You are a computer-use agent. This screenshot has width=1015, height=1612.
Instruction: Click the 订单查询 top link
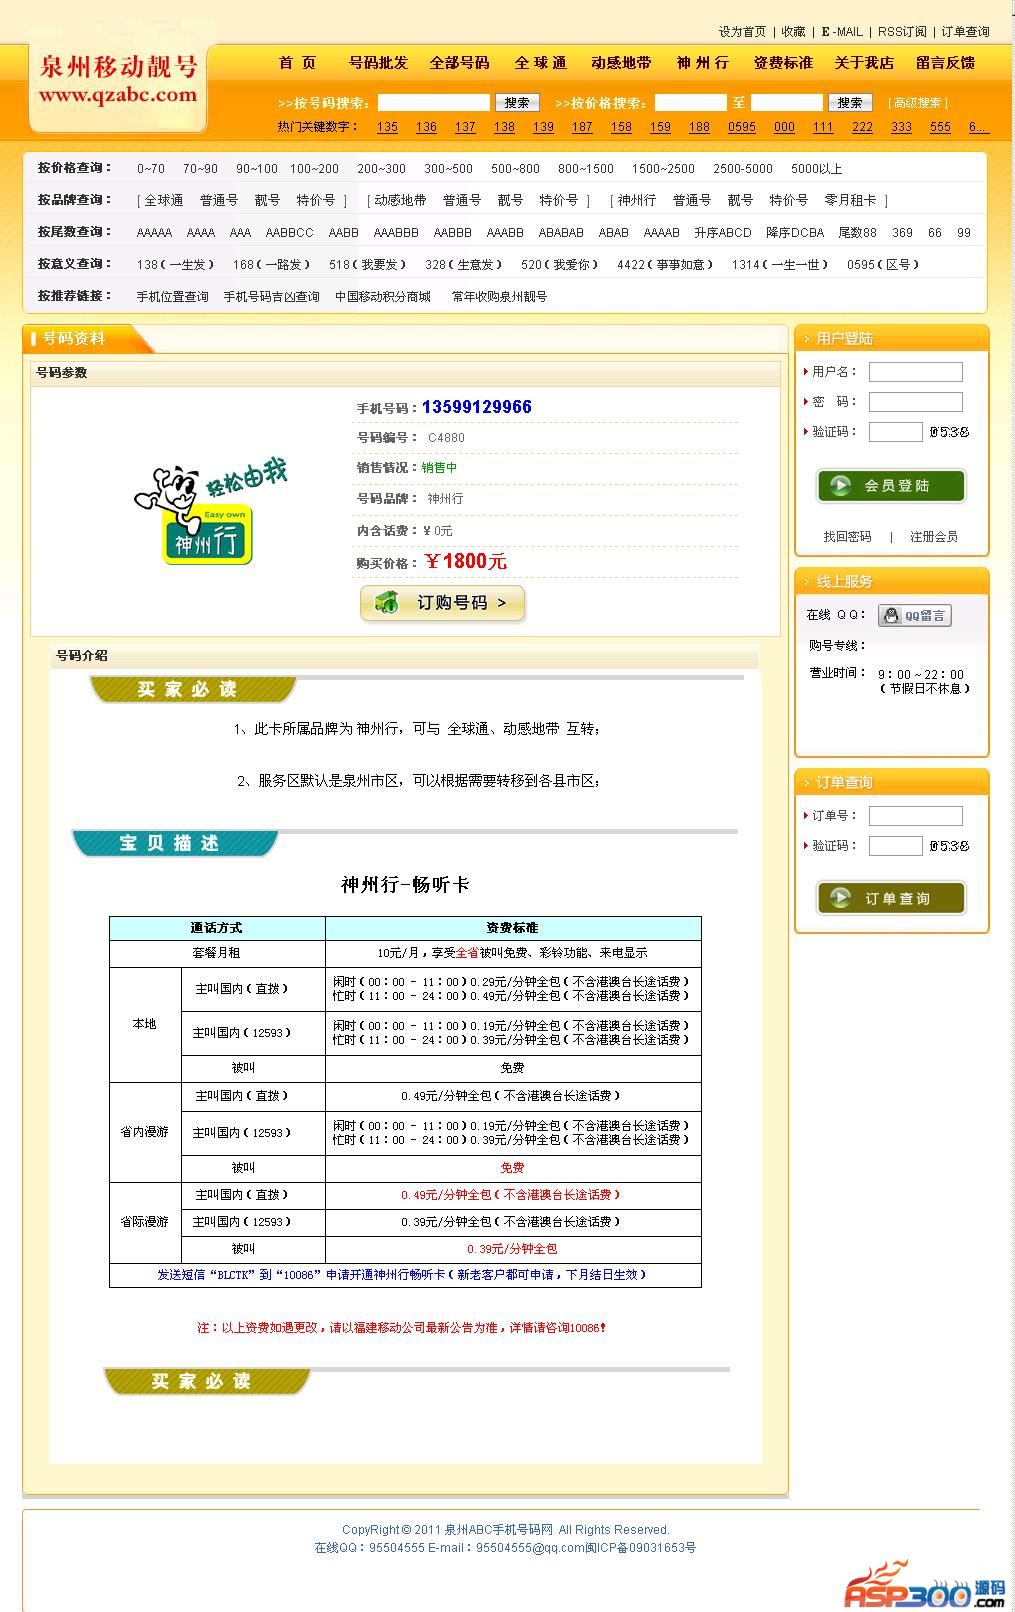[965, 32]
